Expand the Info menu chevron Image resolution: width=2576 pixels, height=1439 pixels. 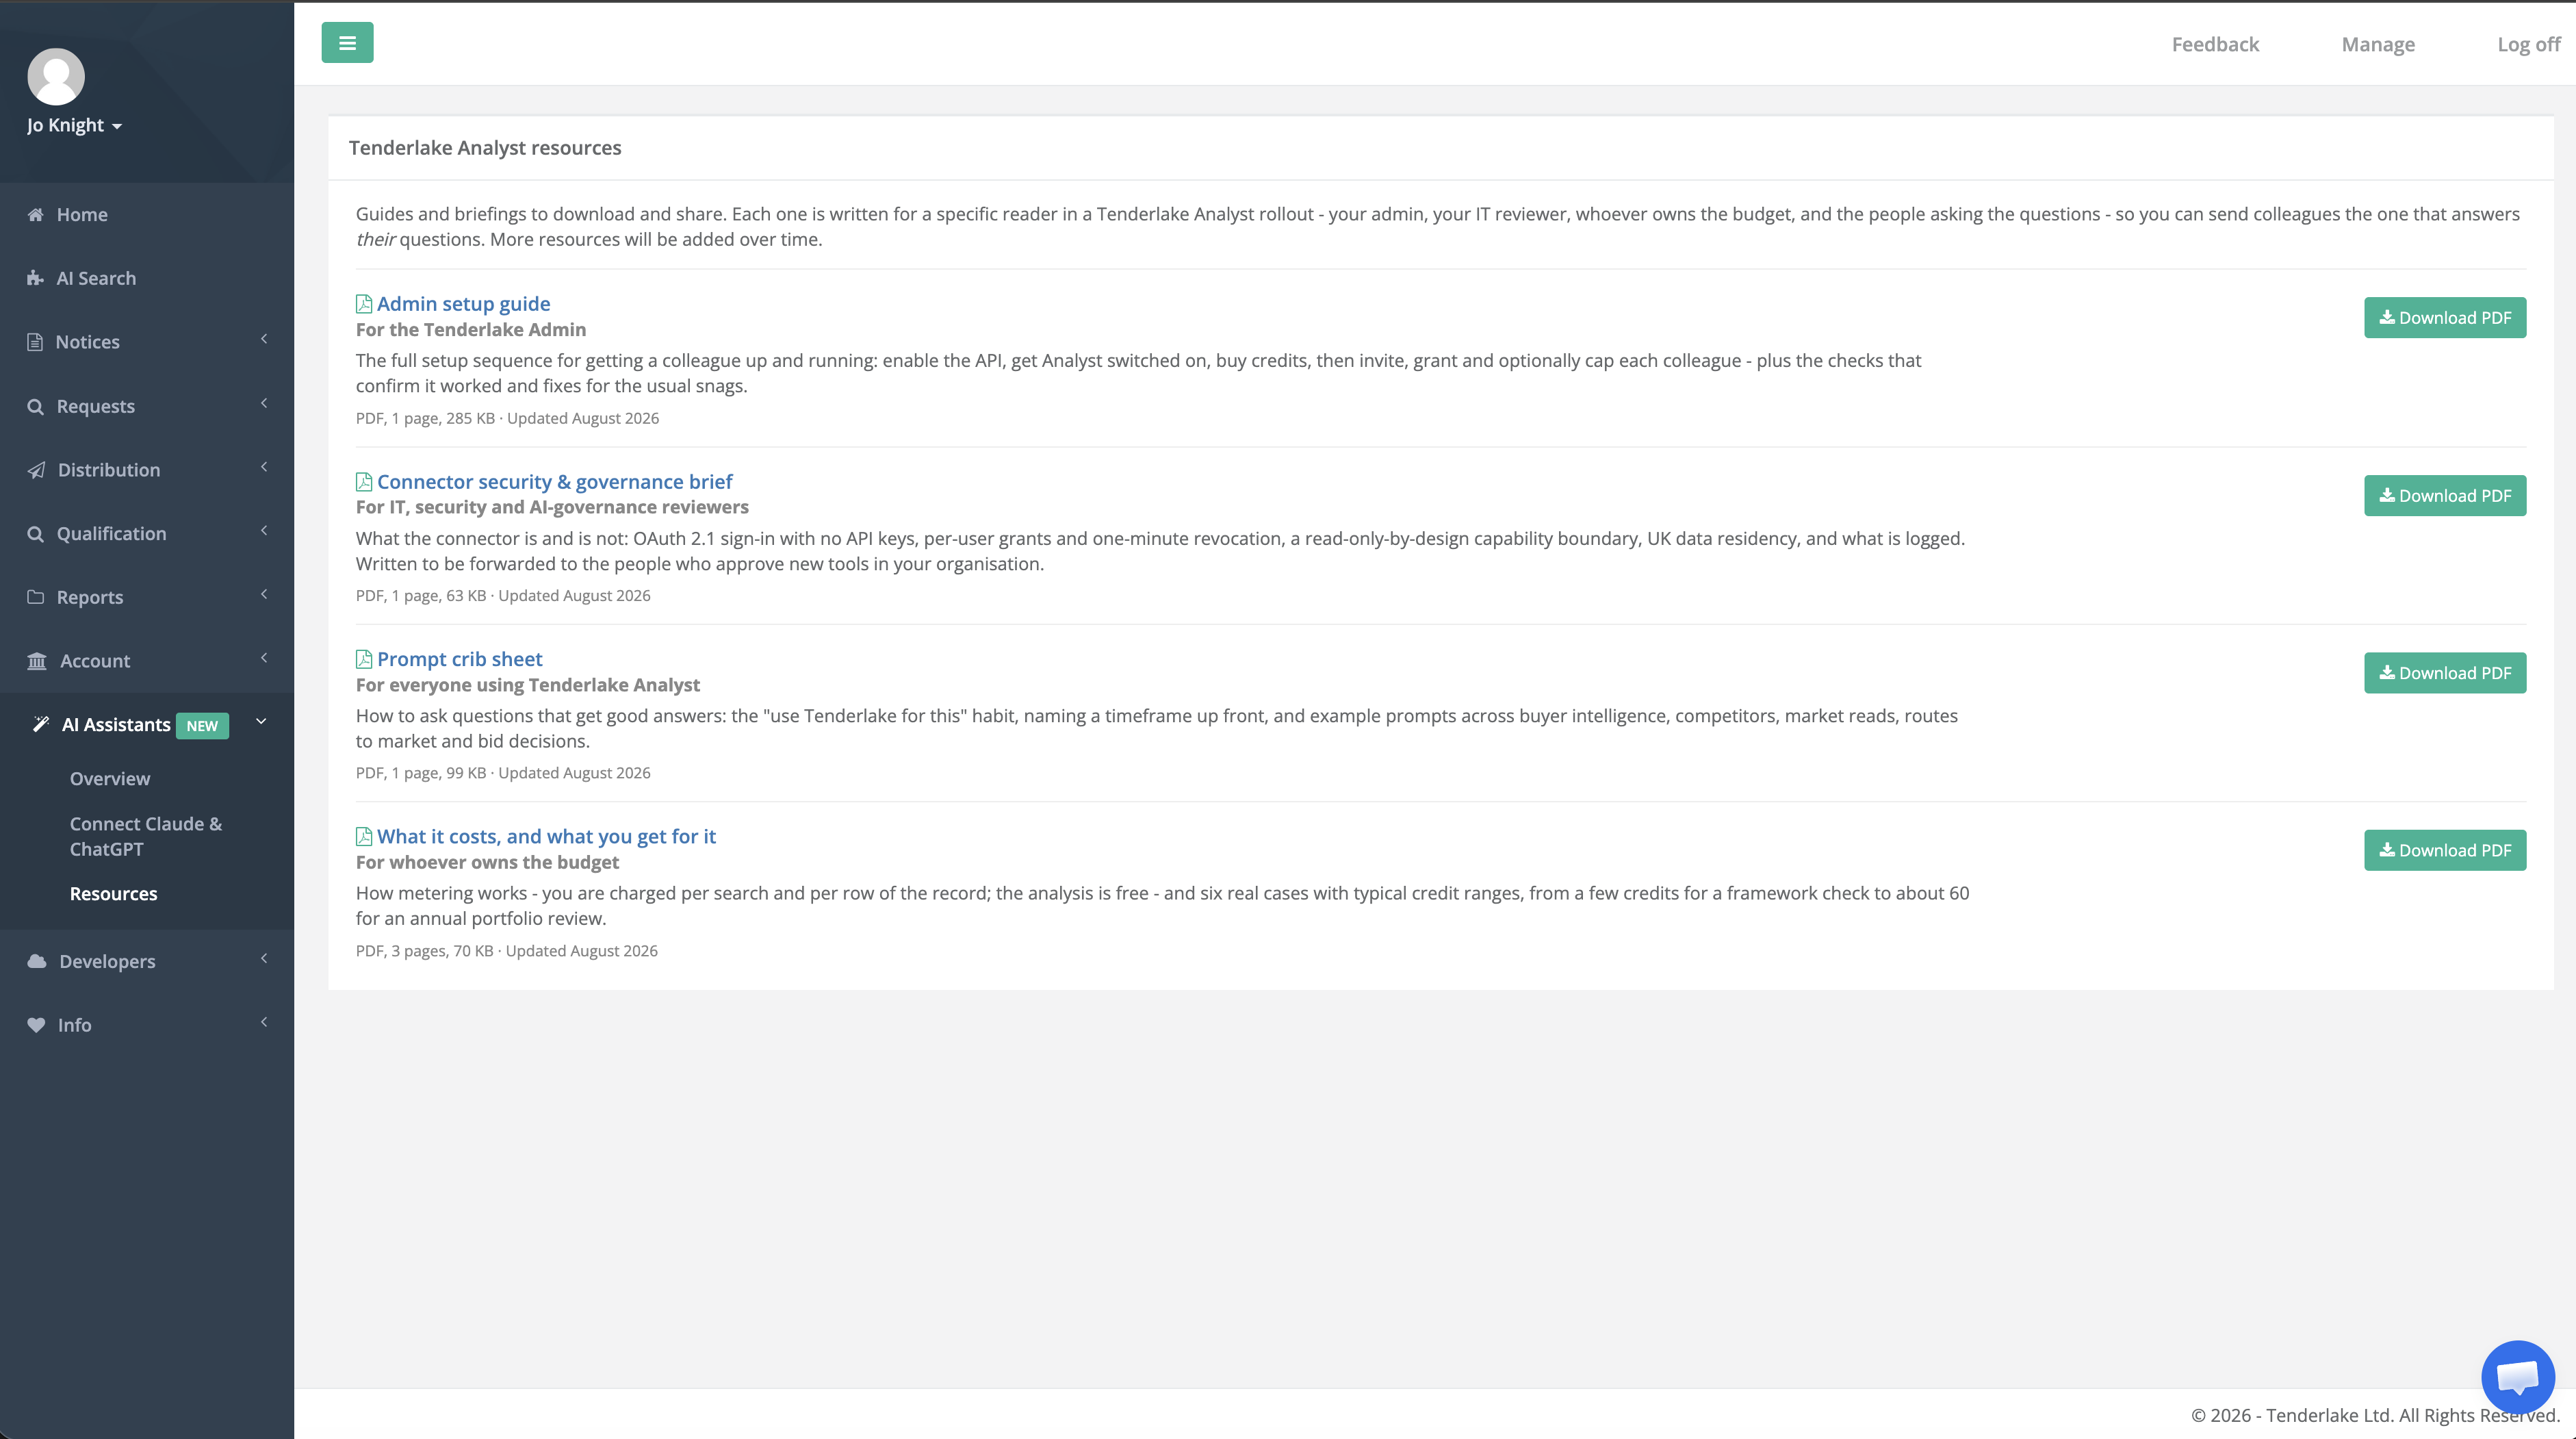click(x=264, y=1022)
